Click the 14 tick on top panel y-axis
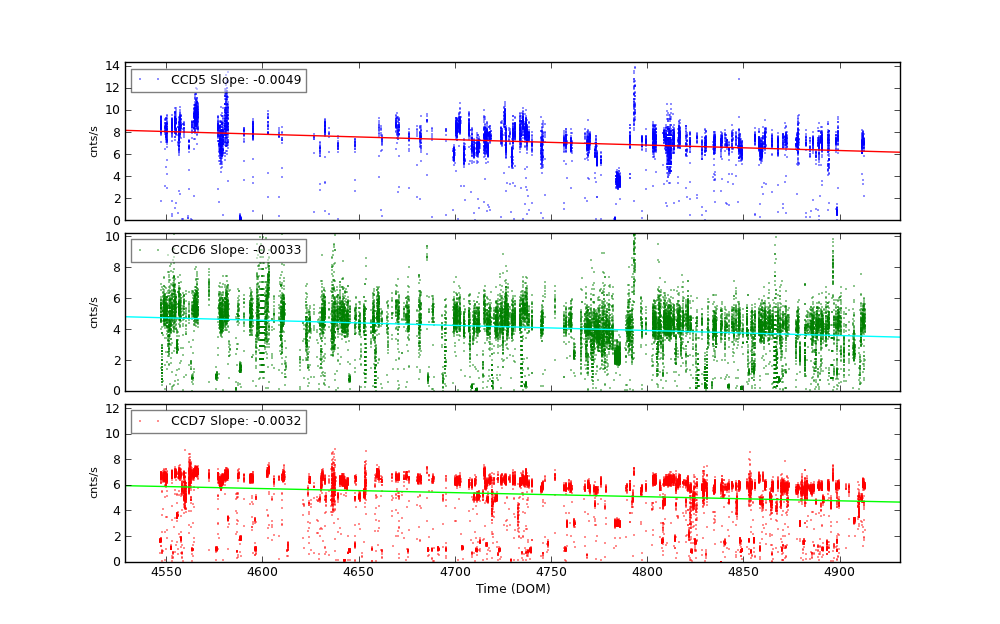The width and height of the screenshot is (1000, 624). 114,65
